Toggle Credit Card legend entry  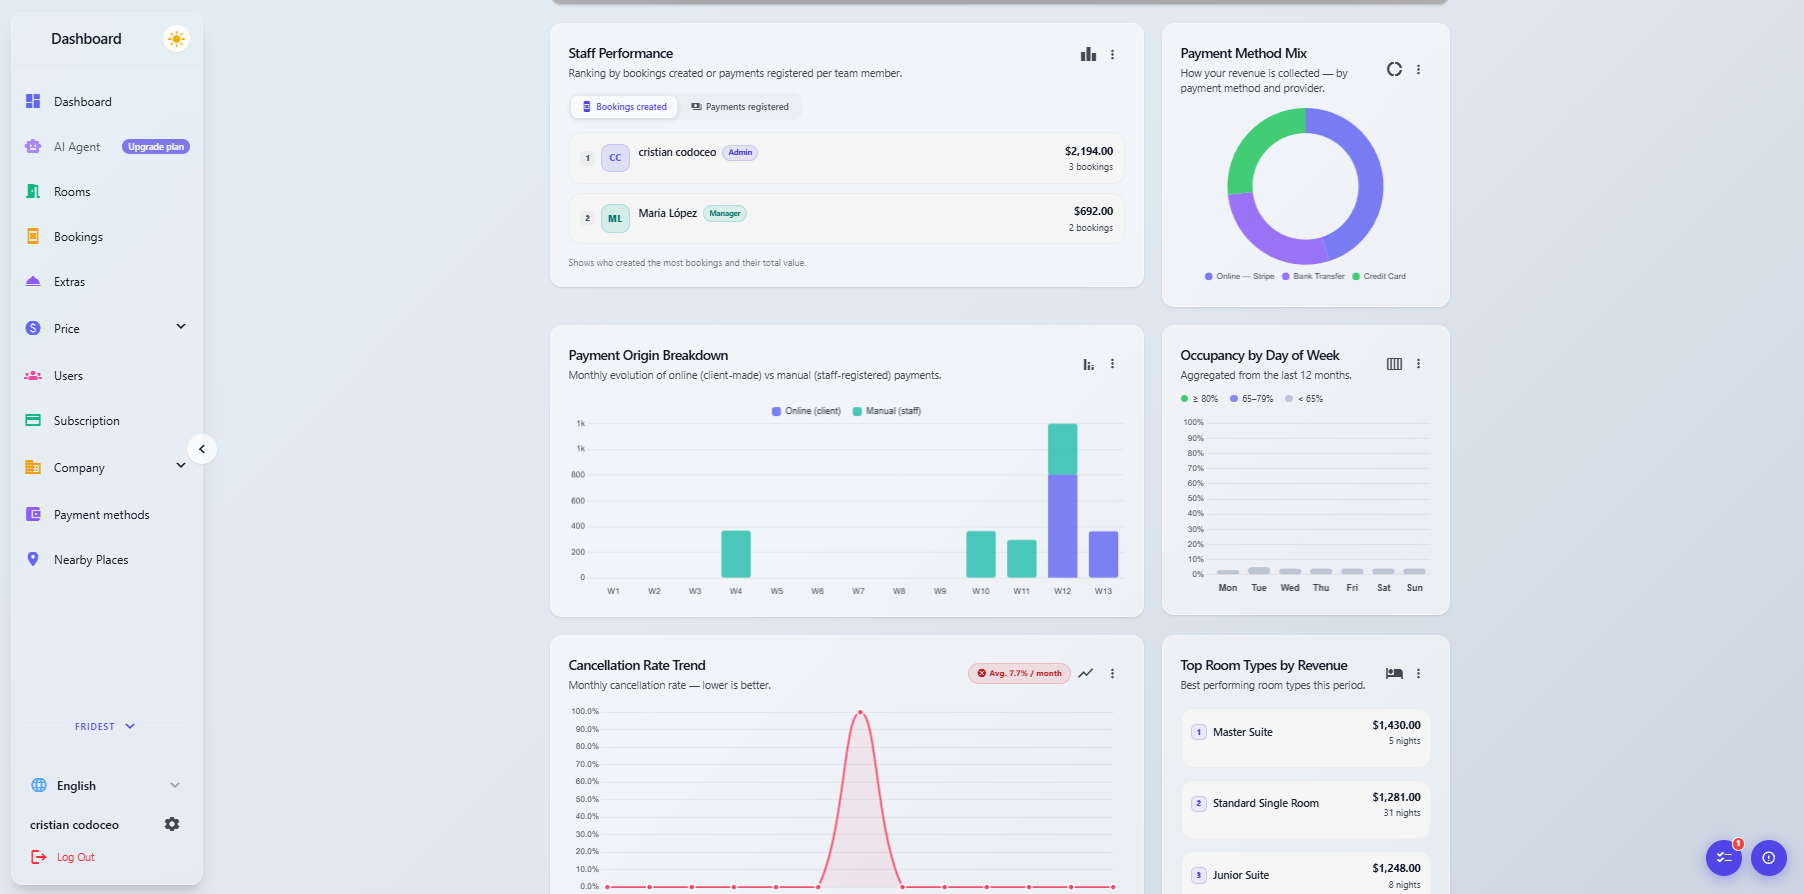coord(1379,276)
